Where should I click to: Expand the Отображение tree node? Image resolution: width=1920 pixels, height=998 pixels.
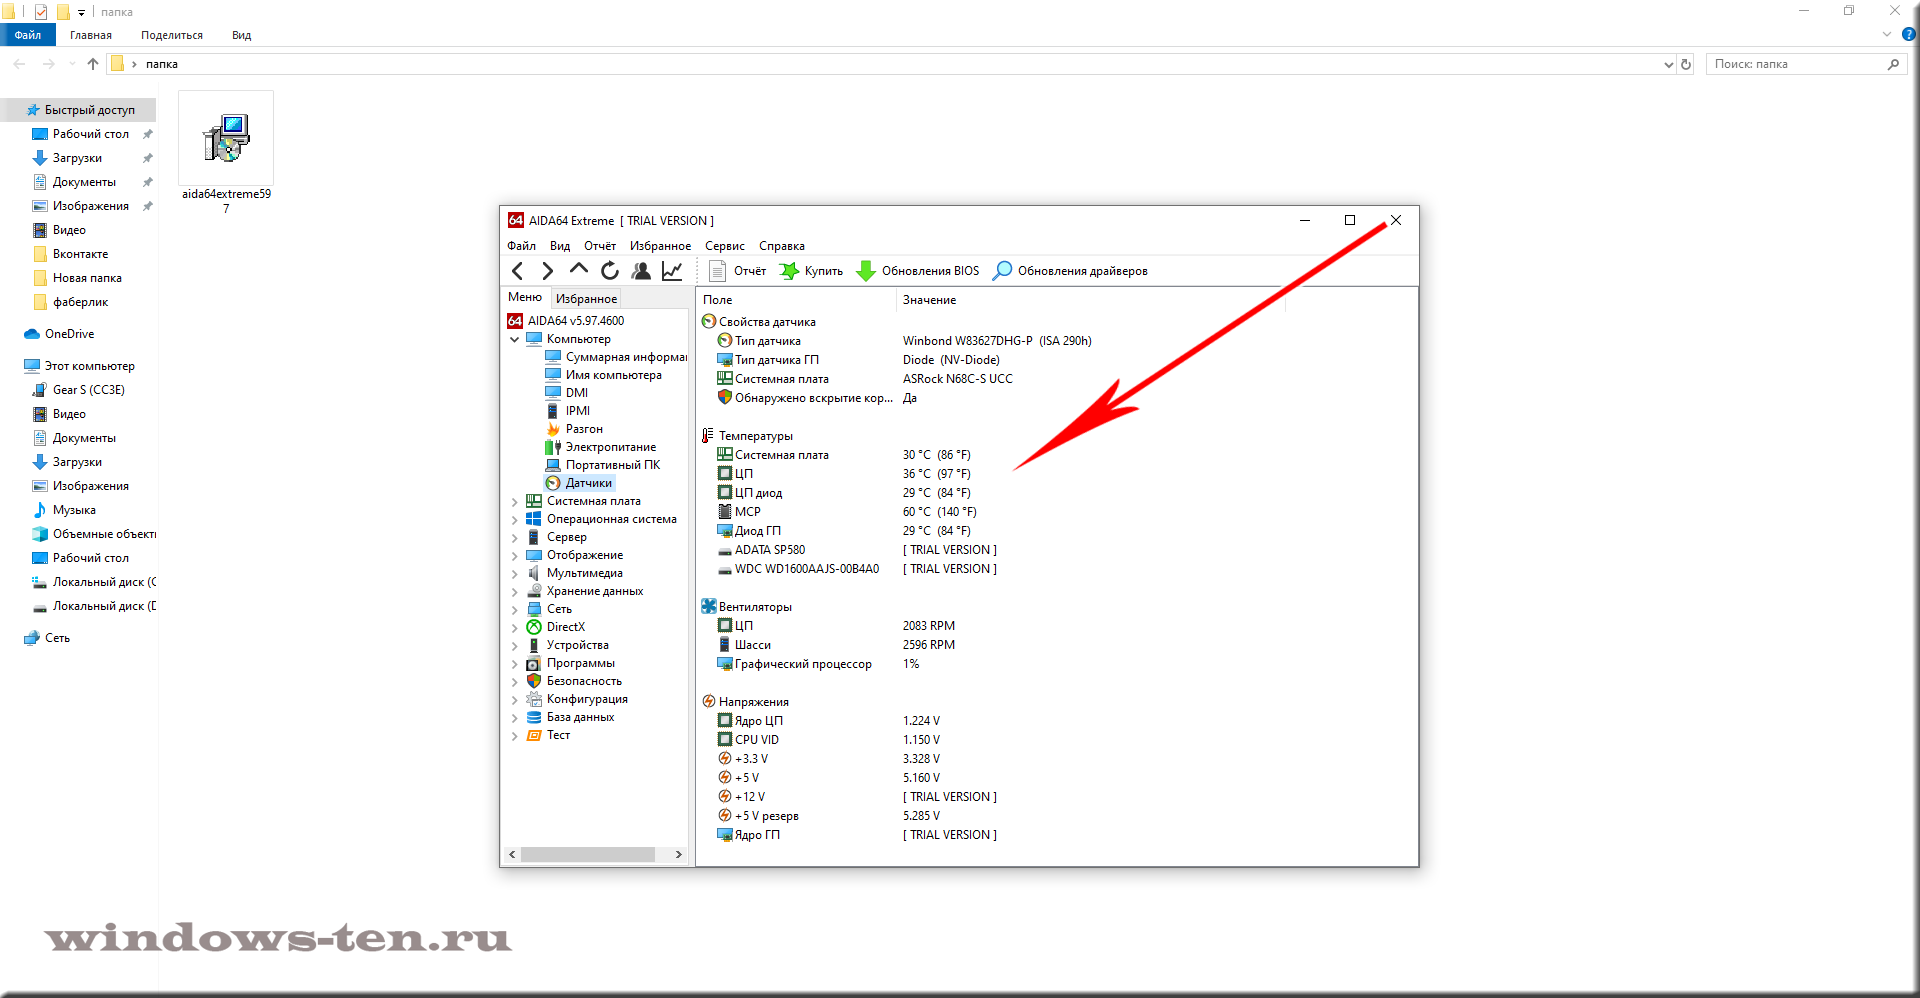click(515, 556)
